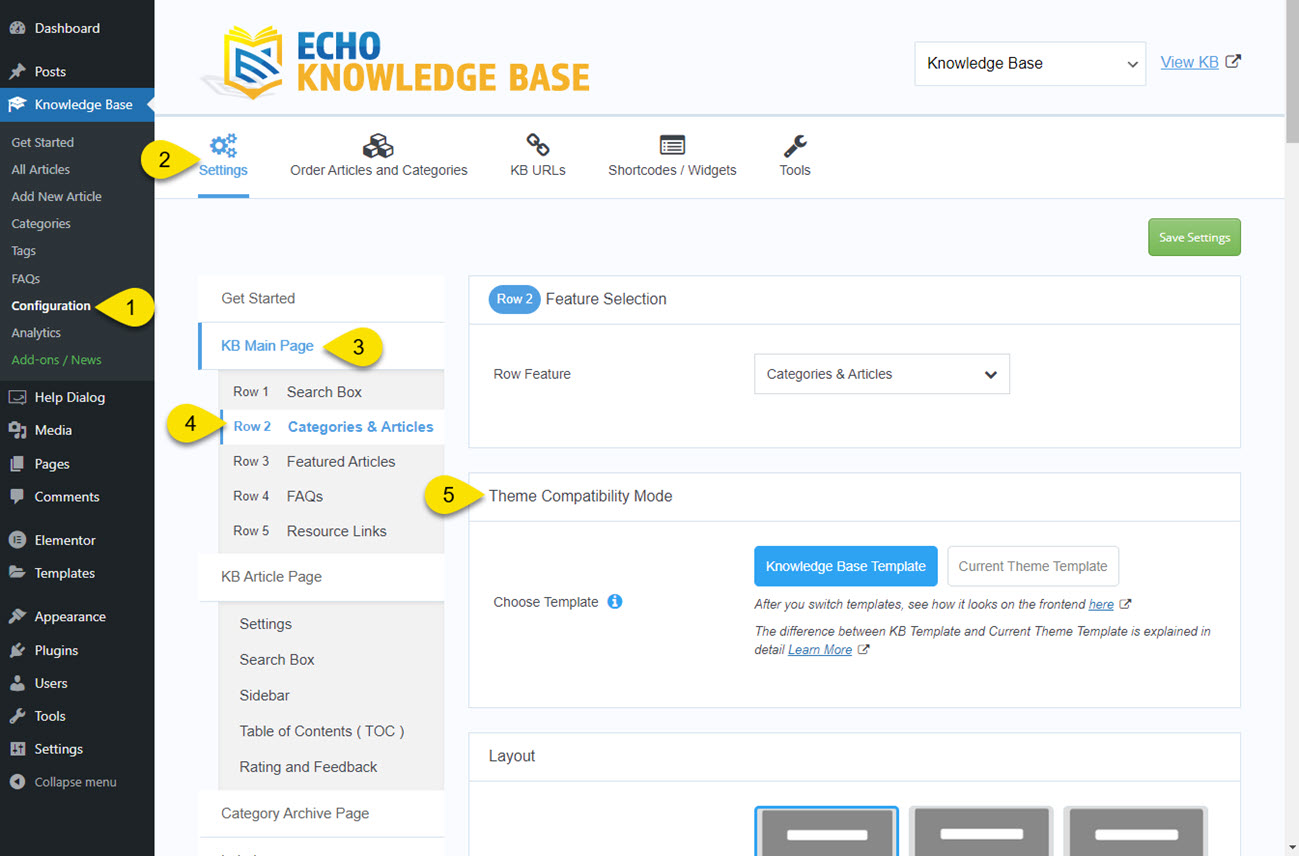Image resolution: width=1299 pixels, height=856 pixels.
Task: Select the first layout thumbnail
Action: pyautogui.click(x=826, y=831)
